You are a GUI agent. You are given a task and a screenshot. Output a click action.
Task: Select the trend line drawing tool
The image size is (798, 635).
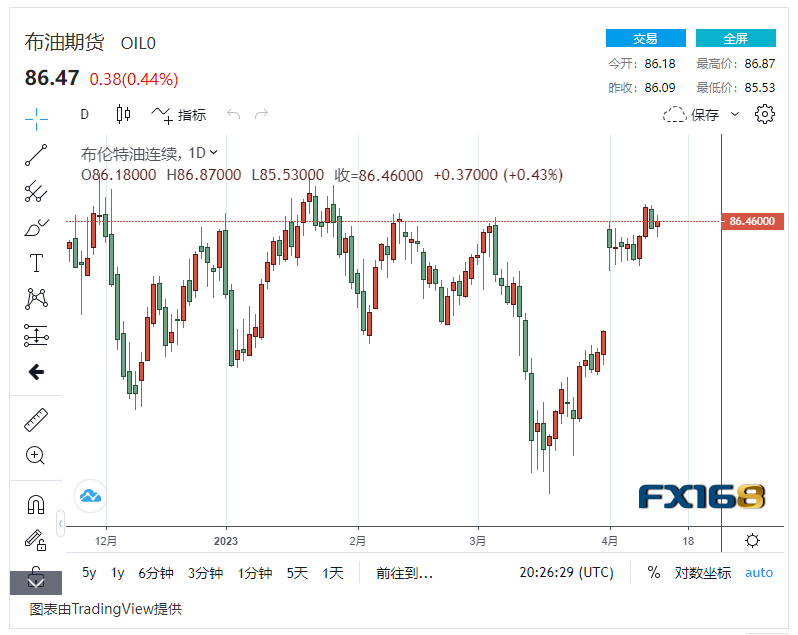tap(36, 154)
